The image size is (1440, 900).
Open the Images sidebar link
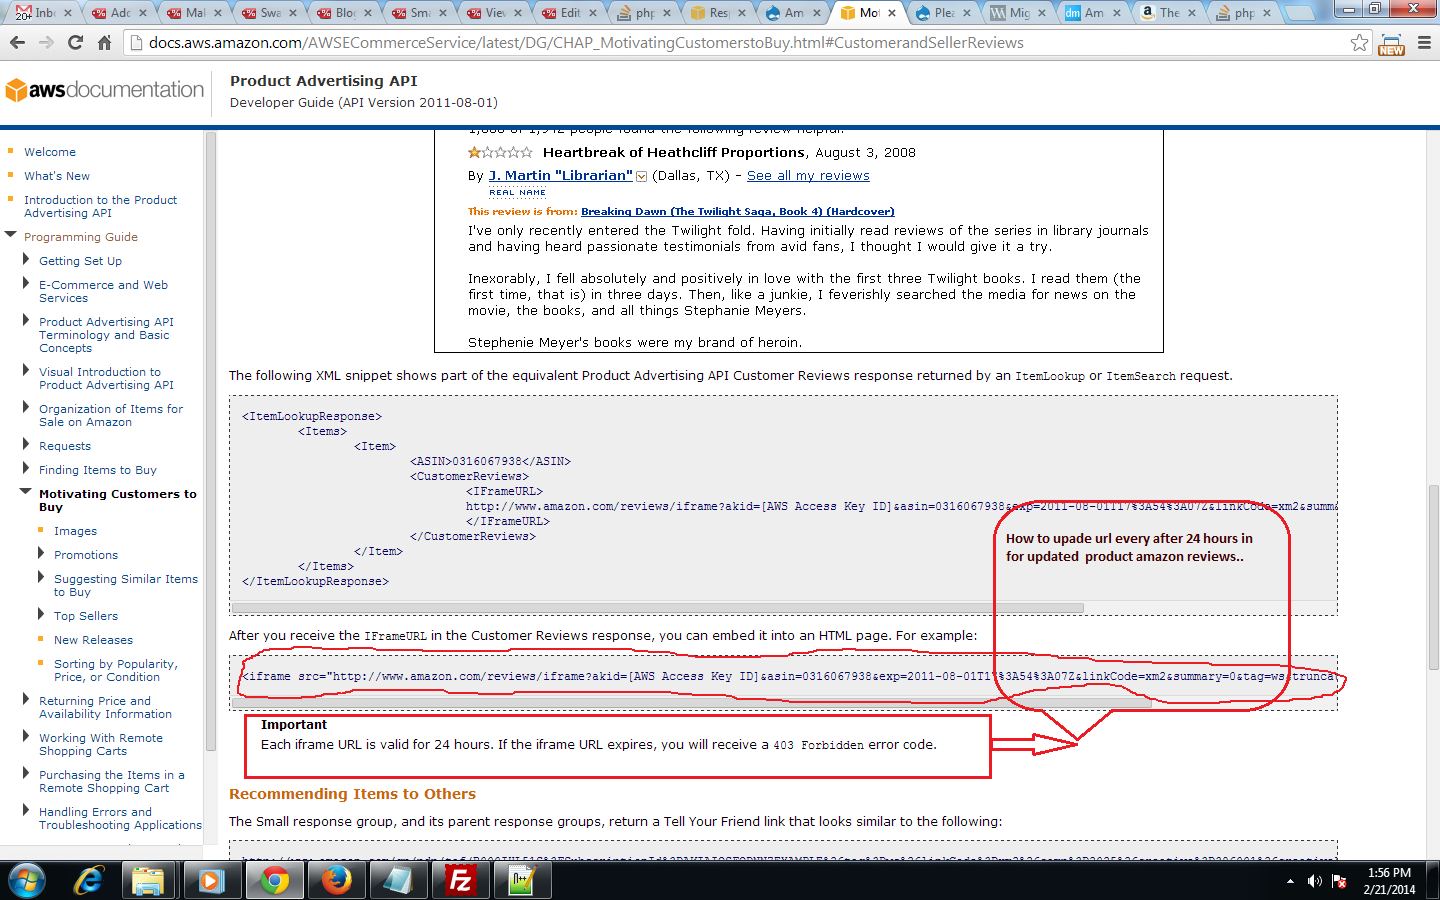pos(75,531)
